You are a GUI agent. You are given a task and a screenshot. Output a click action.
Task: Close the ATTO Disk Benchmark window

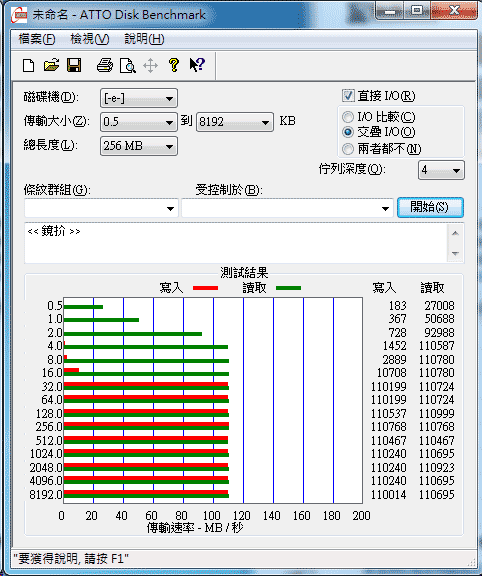pyautogui.click(x=454, y=11)
